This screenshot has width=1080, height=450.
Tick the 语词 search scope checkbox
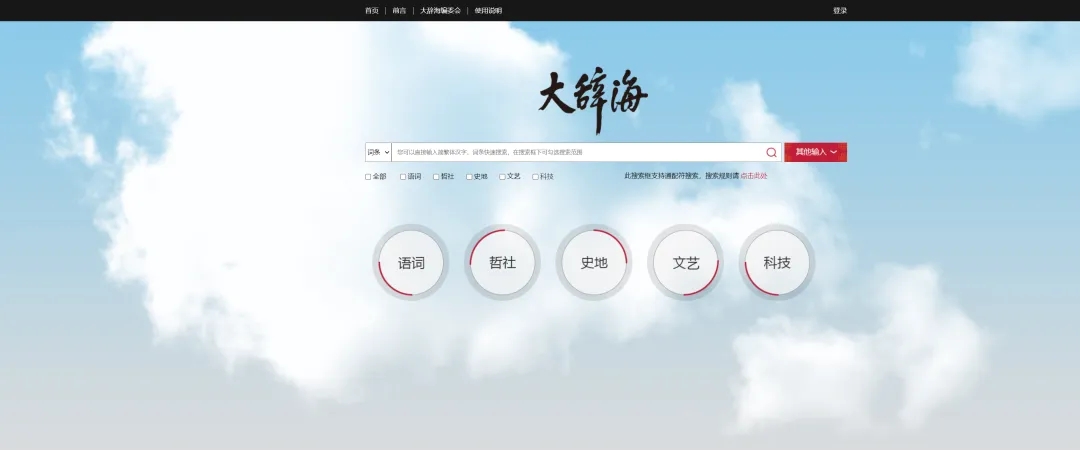(403, 177)
